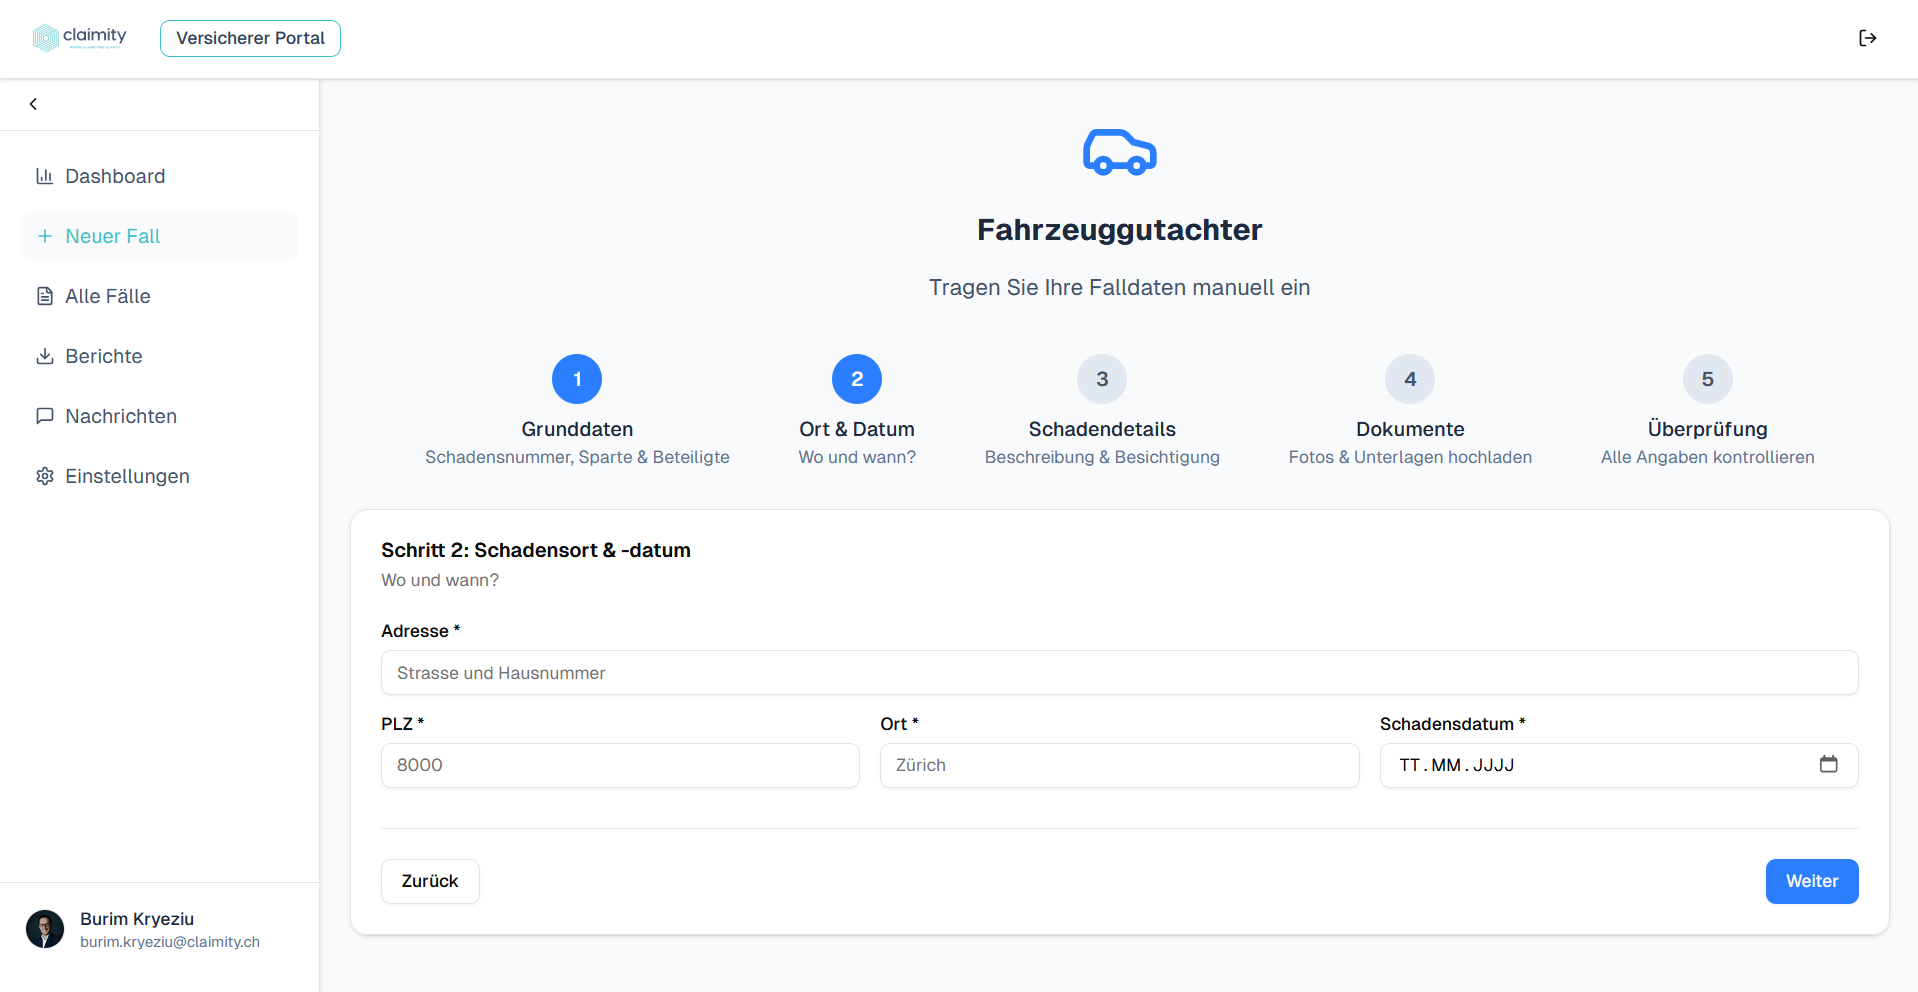Image resolution: width=1918 pixels, height=992 pixels.
Task: Open Dashboard from the sidebar
Action: (x=115, y=176)
